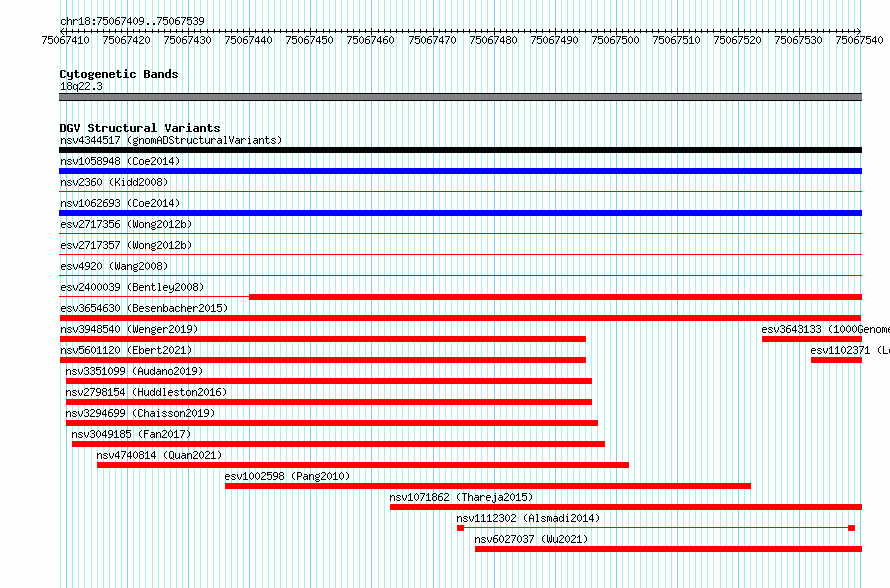Screen dimensions: 890x588
Task: Select the gray 18q22.3 cytogenetic band bar
Action: point(460,97)
